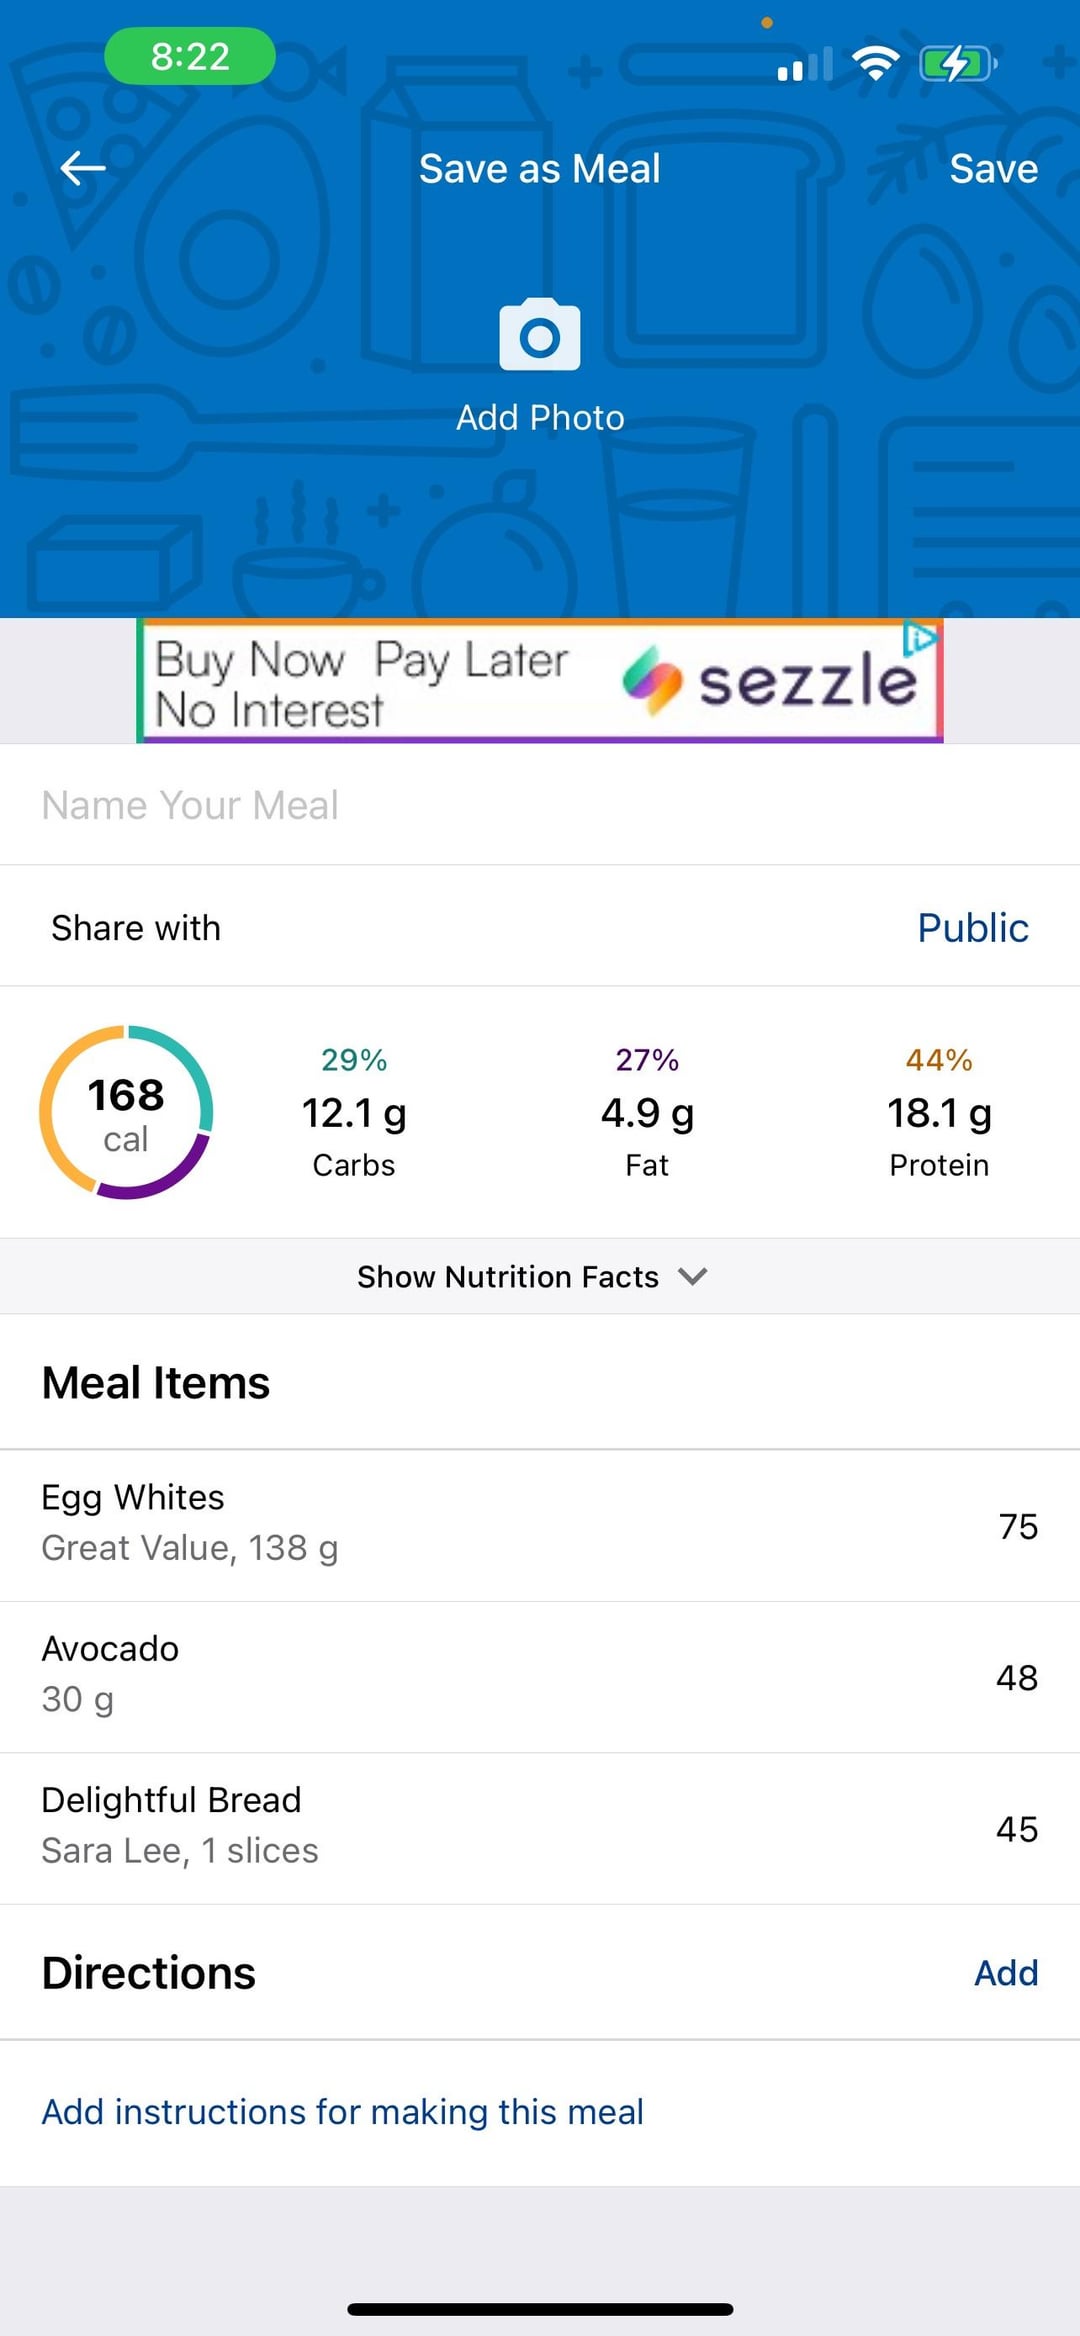Image resolution: width=1080 pixels, height=2336 pixels.
Task: Open Add instructions for making this meal
Action: point(342,2111)
